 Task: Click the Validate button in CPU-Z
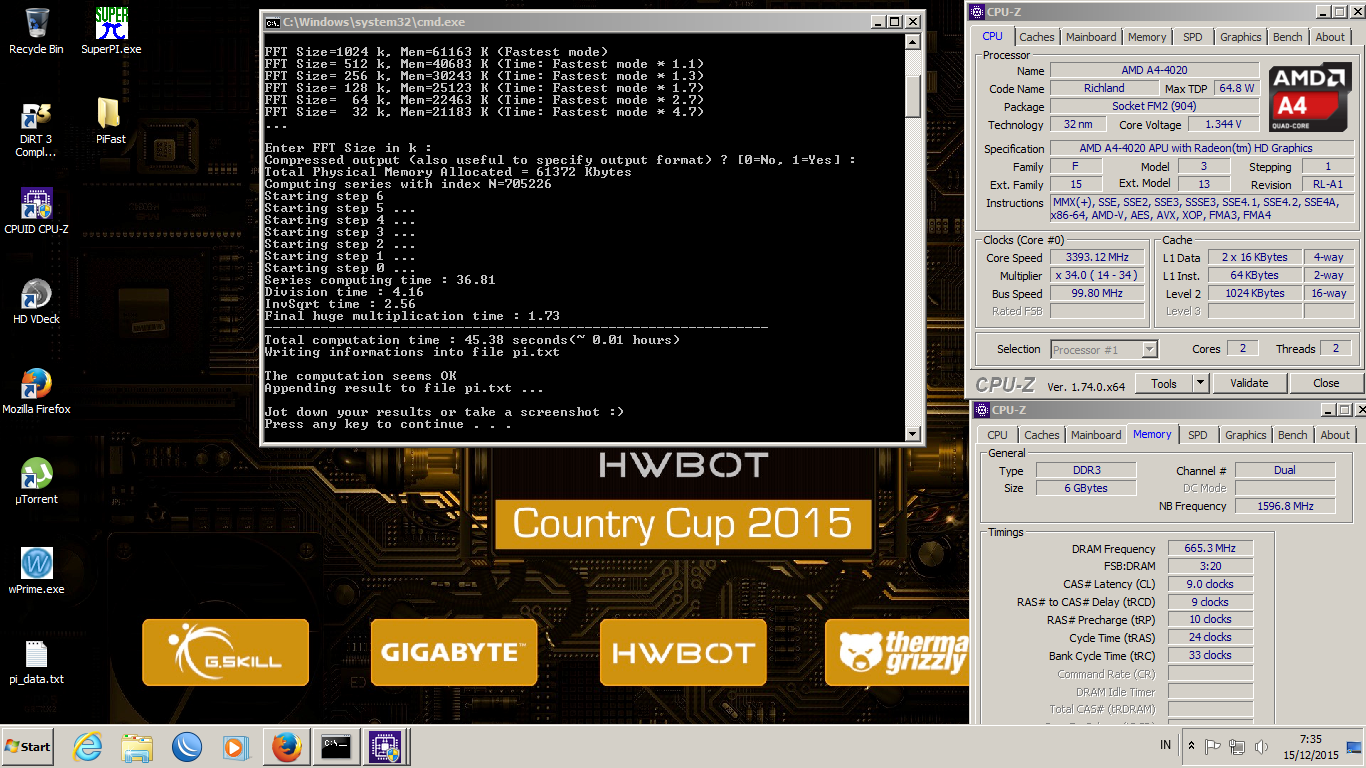1249,383
